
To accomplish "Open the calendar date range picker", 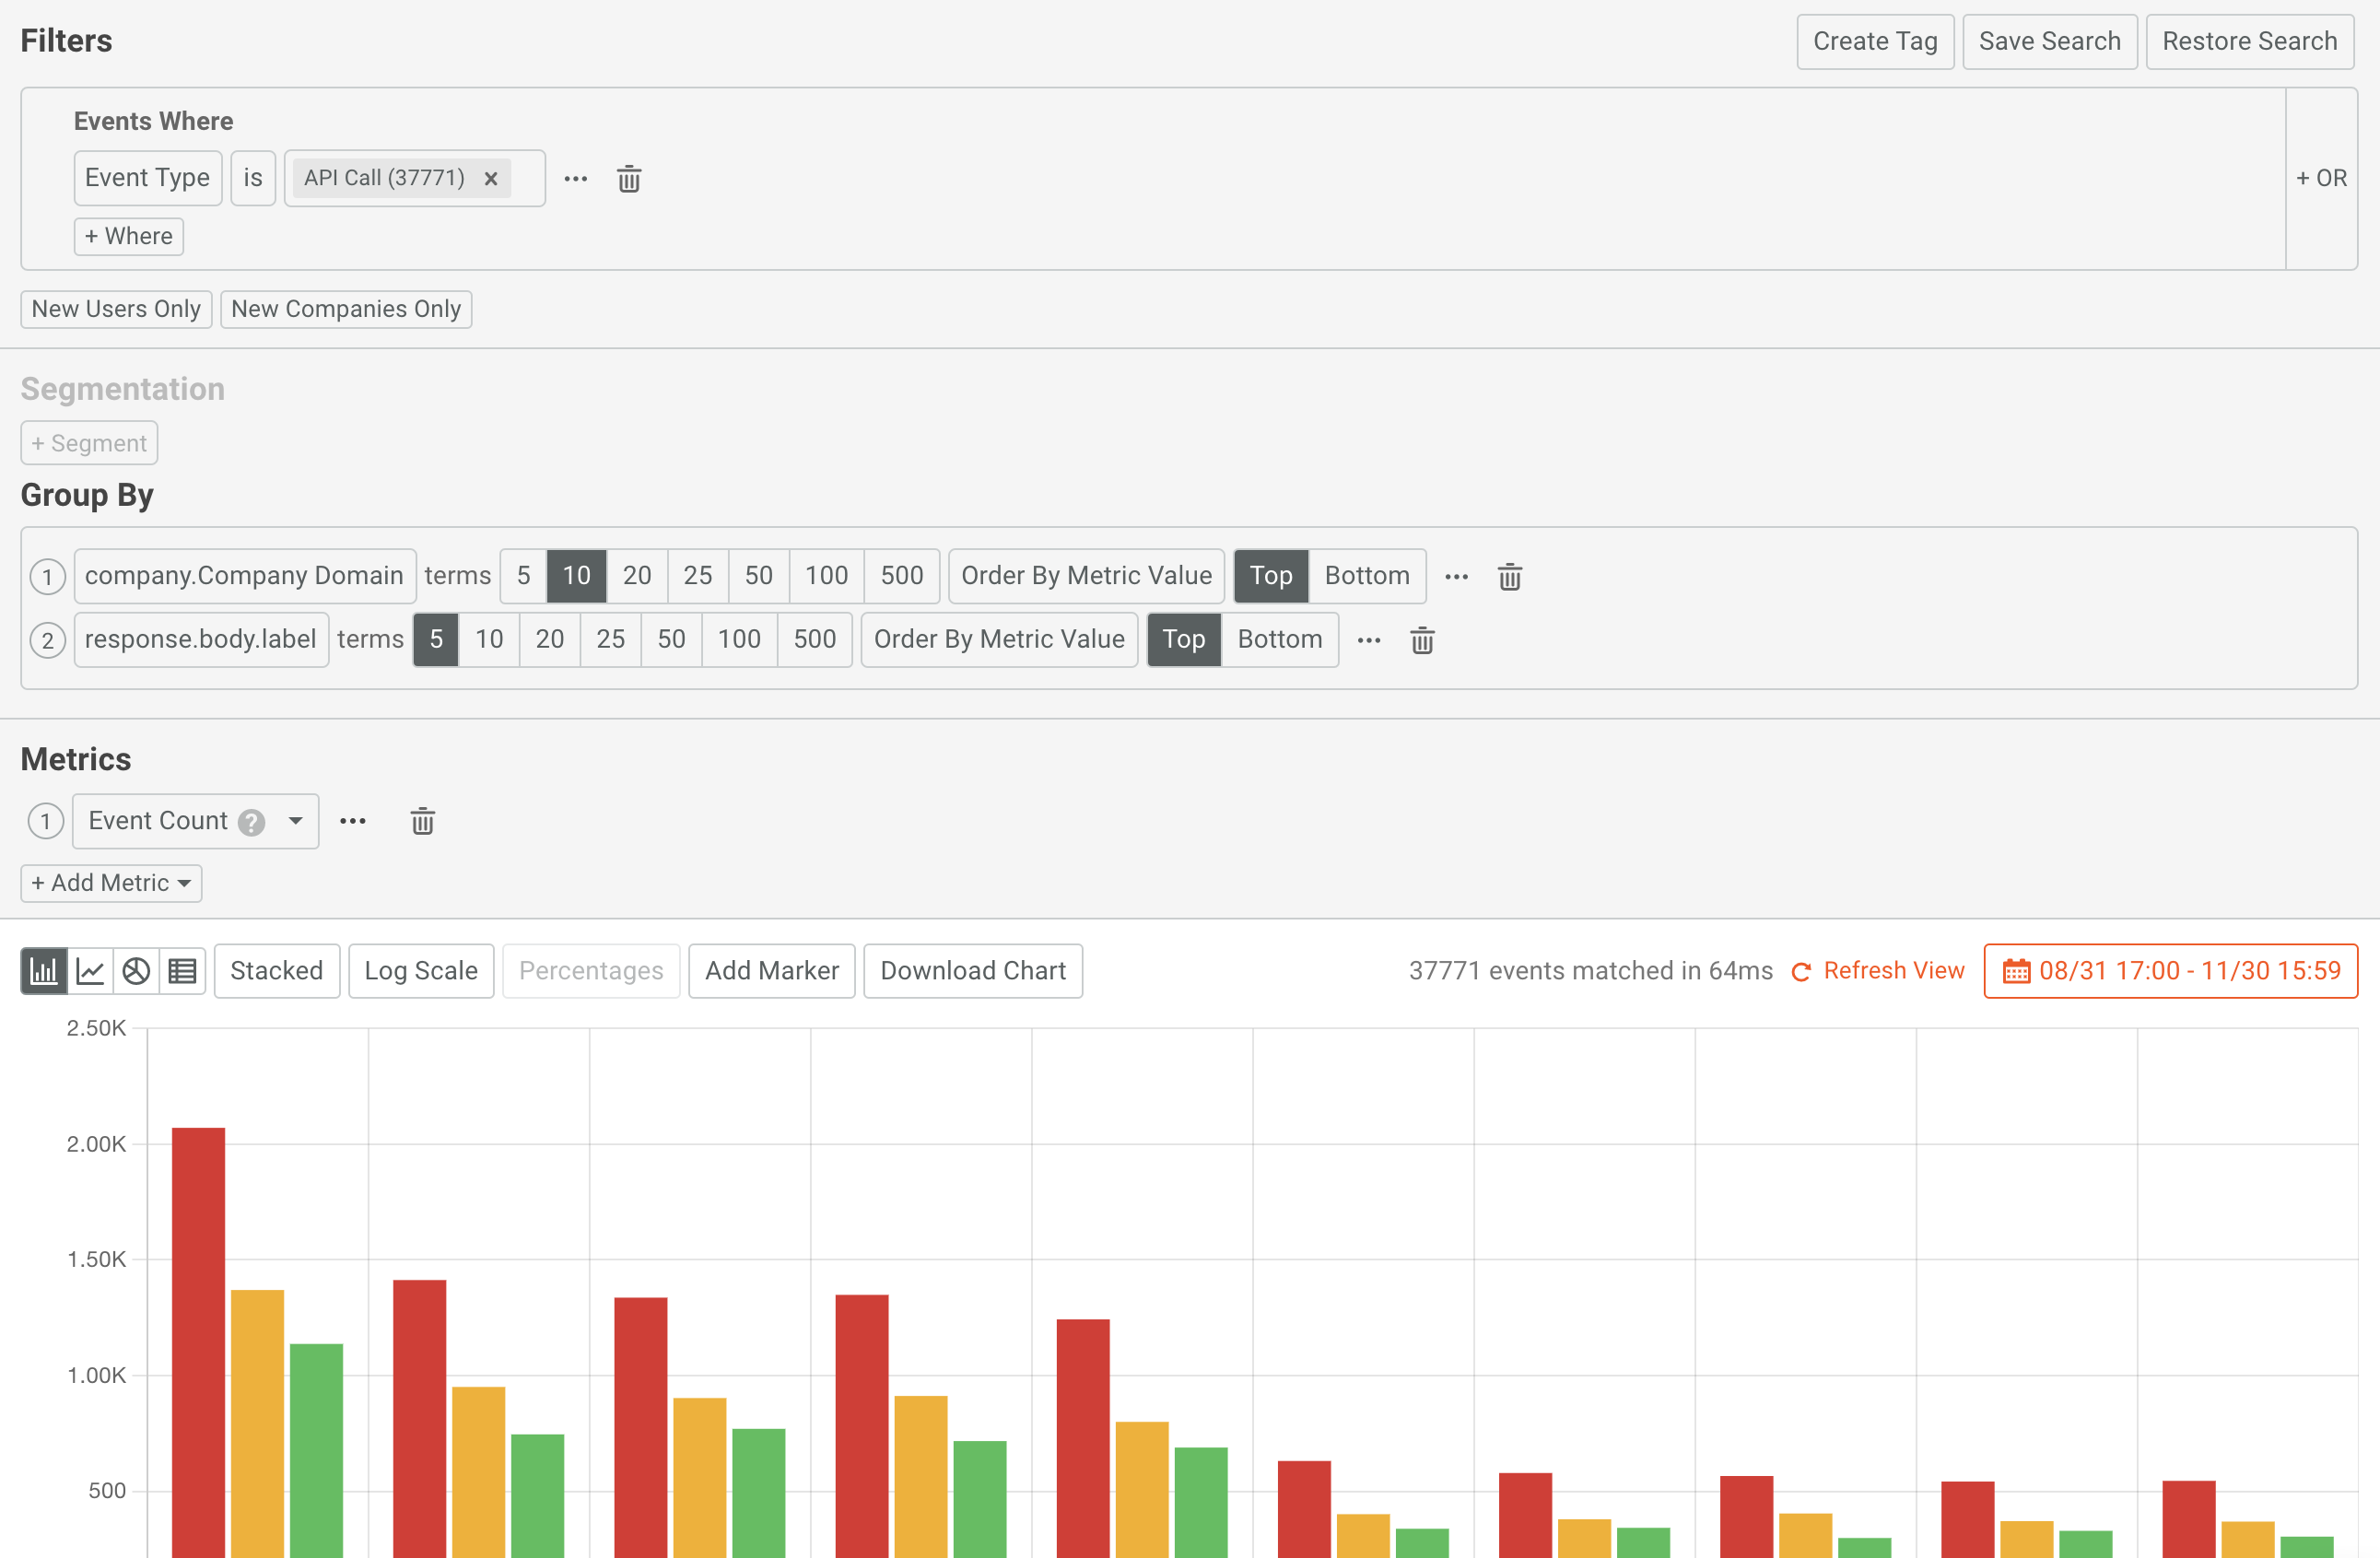I will [2018, 970].
